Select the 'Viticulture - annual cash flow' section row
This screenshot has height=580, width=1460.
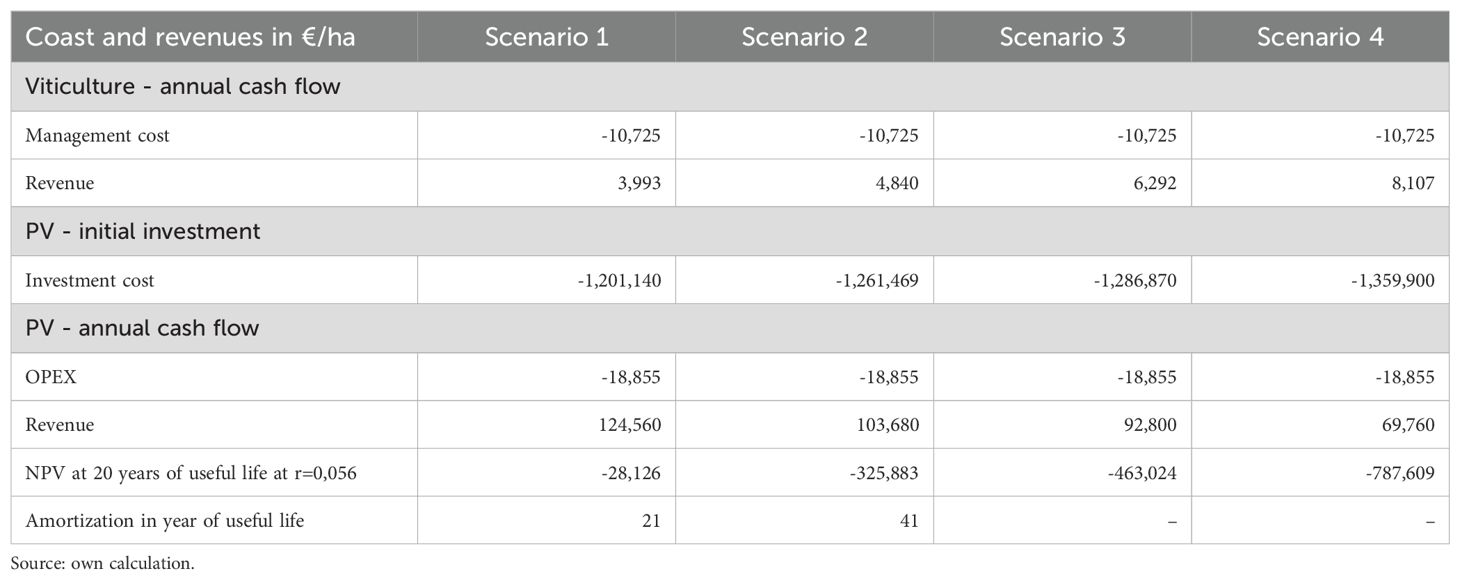tap(730, 87)
